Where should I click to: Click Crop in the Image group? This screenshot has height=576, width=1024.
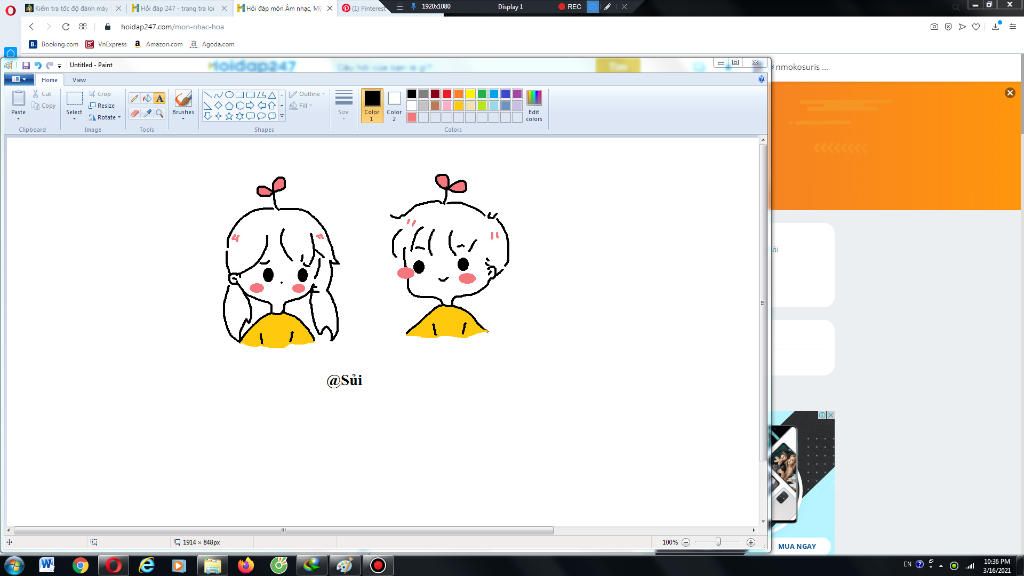(100, 94)
